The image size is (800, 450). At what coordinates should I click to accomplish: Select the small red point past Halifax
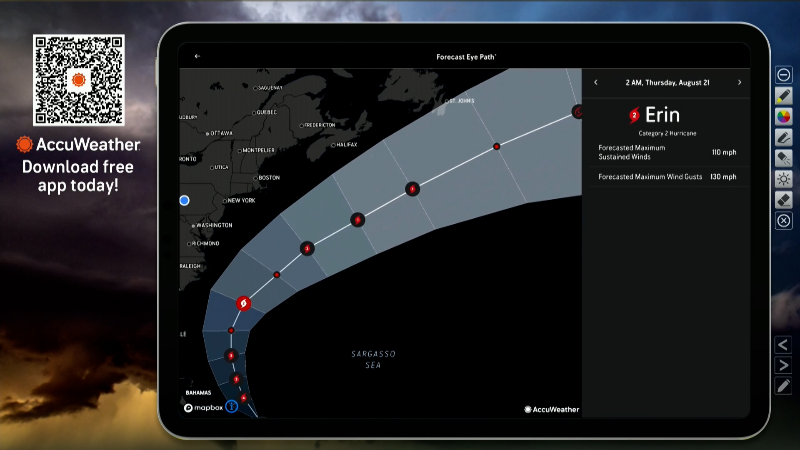496,146
